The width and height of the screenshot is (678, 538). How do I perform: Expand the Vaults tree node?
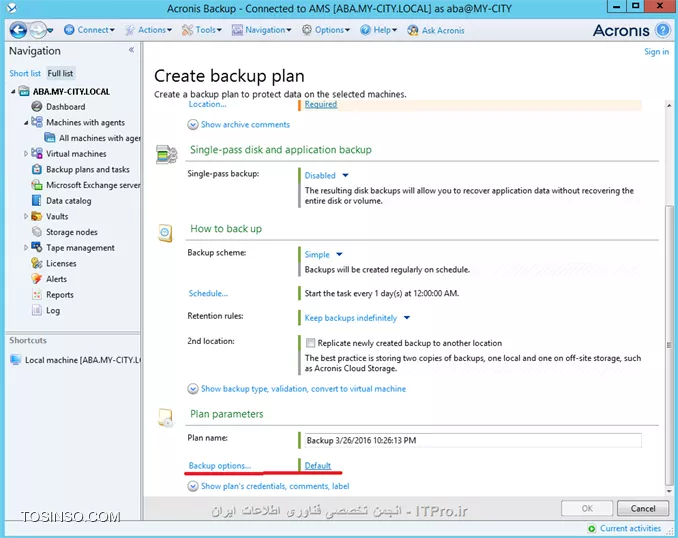coord(26,216)
